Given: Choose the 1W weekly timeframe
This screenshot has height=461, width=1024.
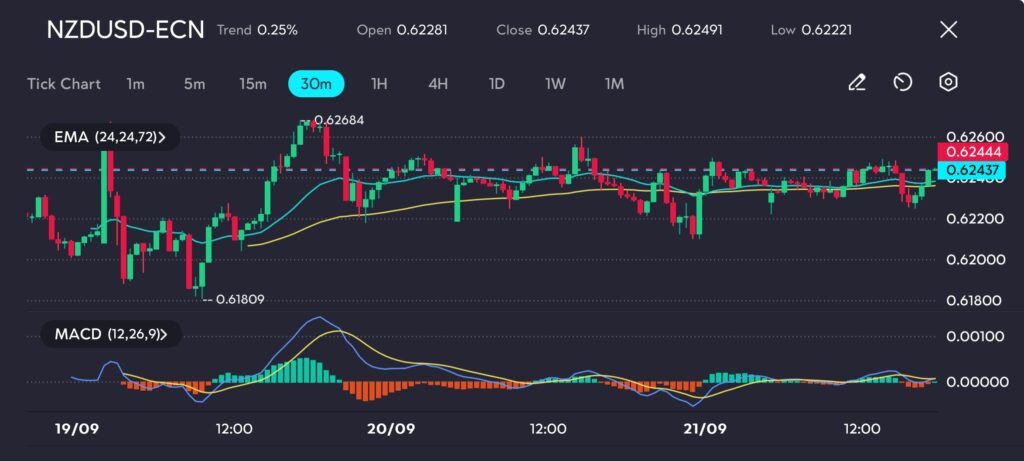Looking at the screenshot, I should point(555,84).
